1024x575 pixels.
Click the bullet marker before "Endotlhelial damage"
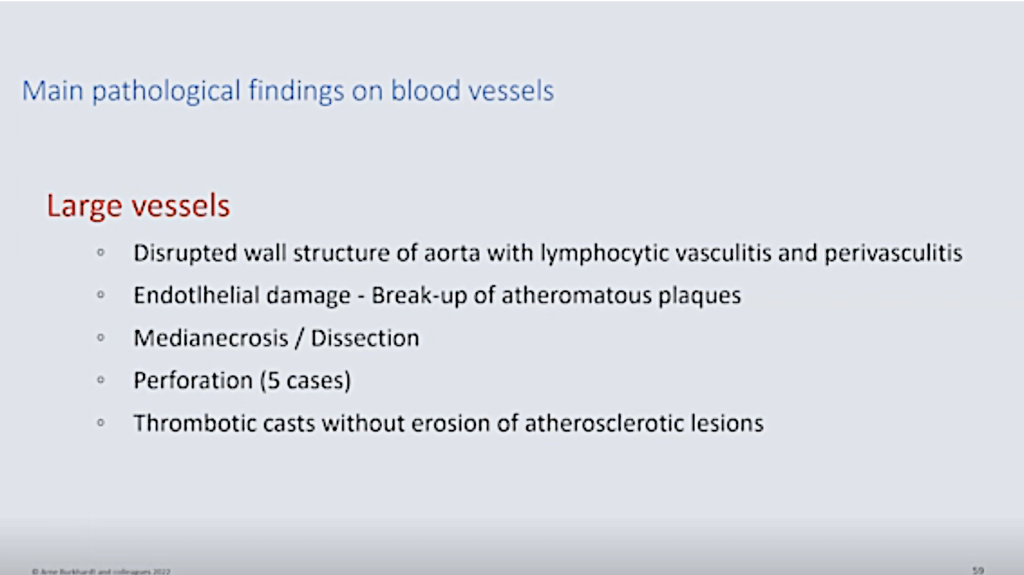101,296
